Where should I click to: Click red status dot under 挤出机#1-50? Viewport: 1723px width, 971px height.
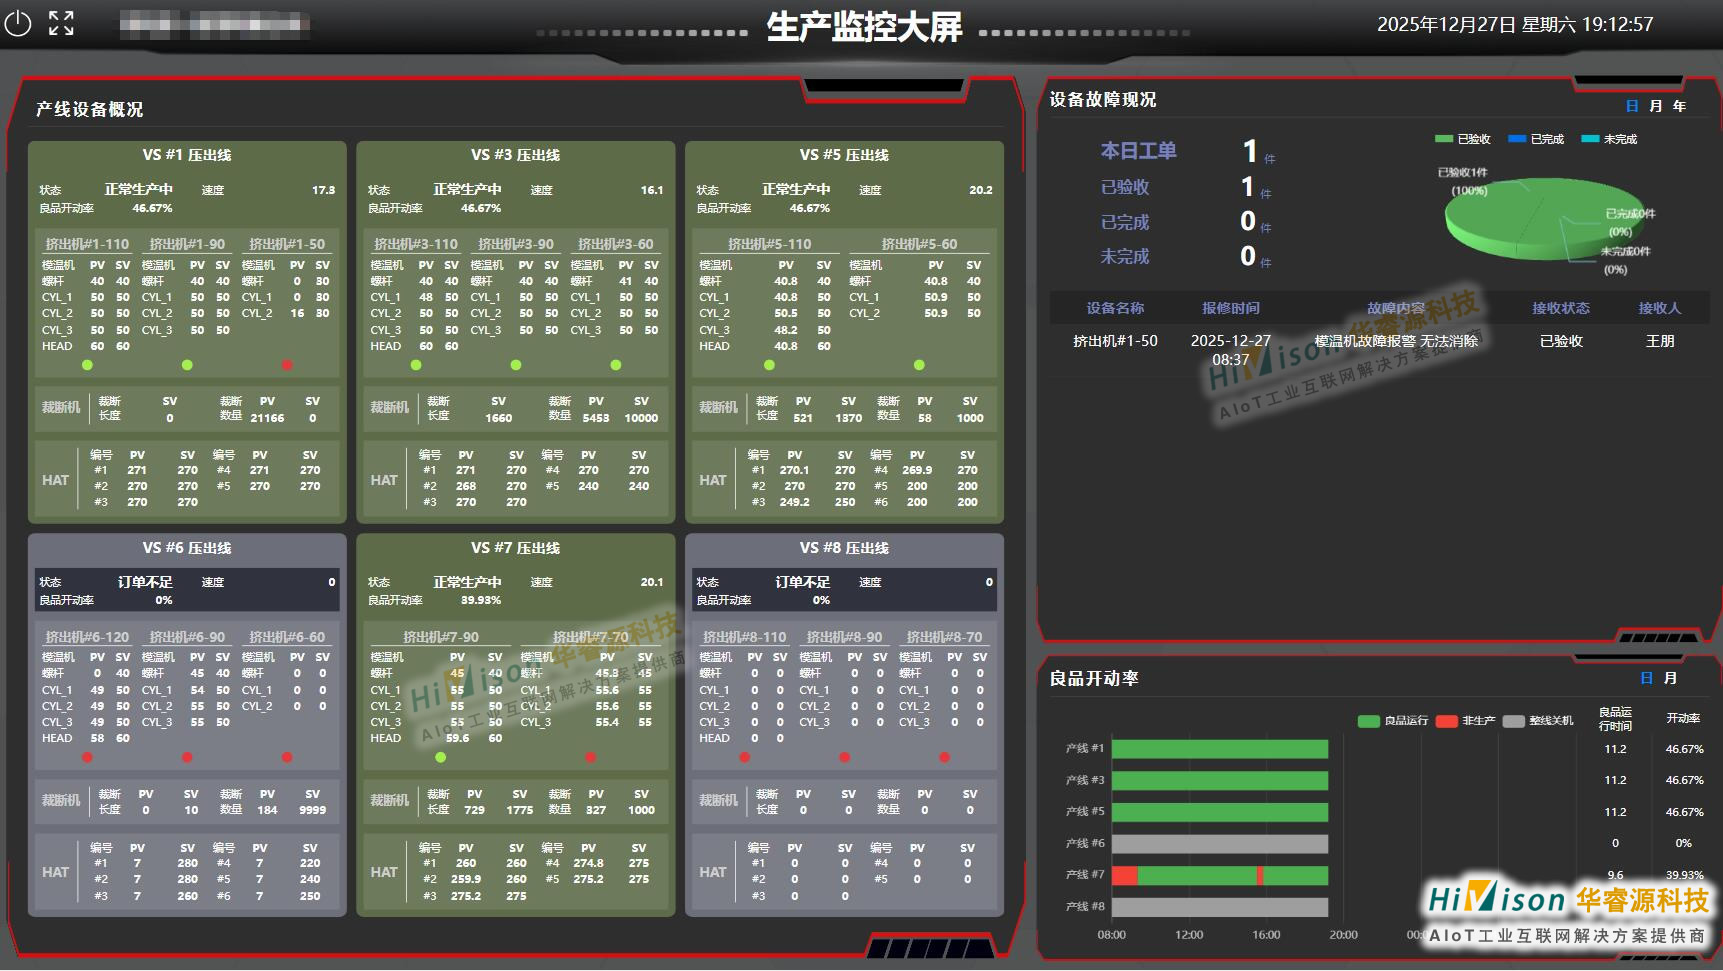point(287,365)
